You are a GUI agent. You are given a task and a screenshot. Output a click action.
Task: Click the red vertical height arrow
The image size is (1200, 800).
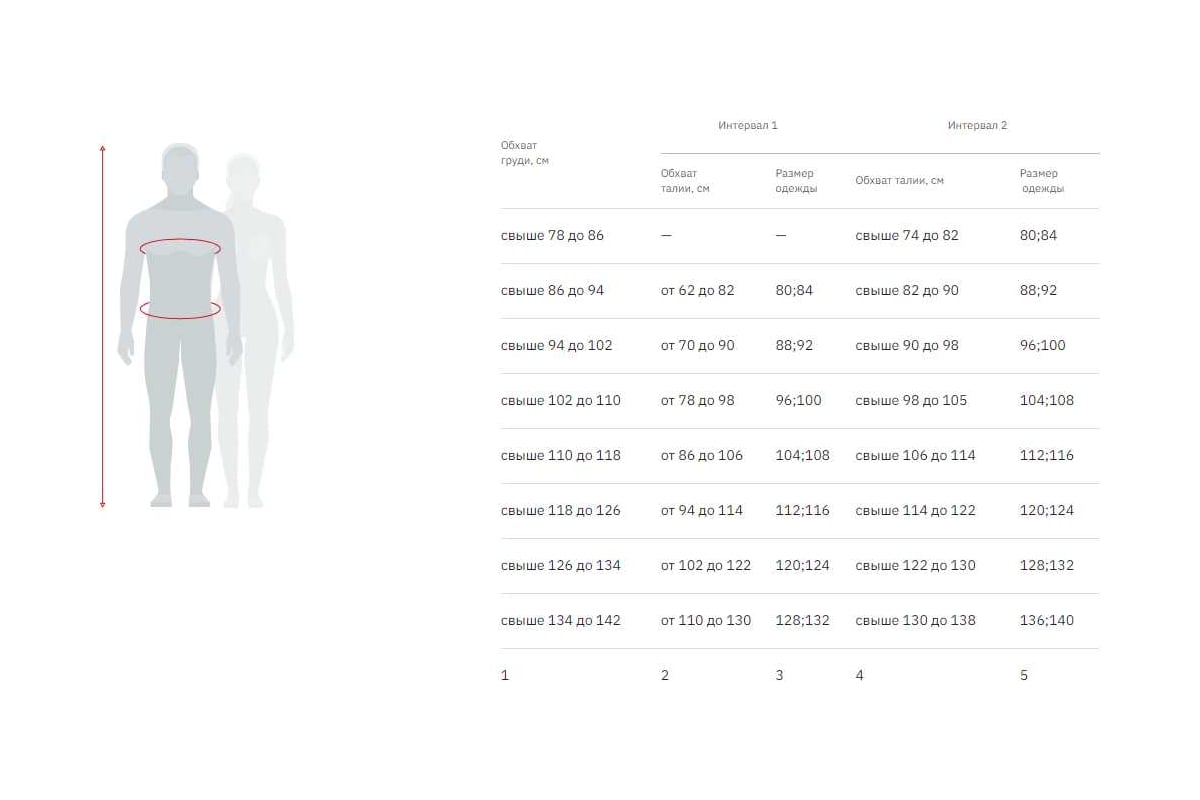click(x=102, y=327)
